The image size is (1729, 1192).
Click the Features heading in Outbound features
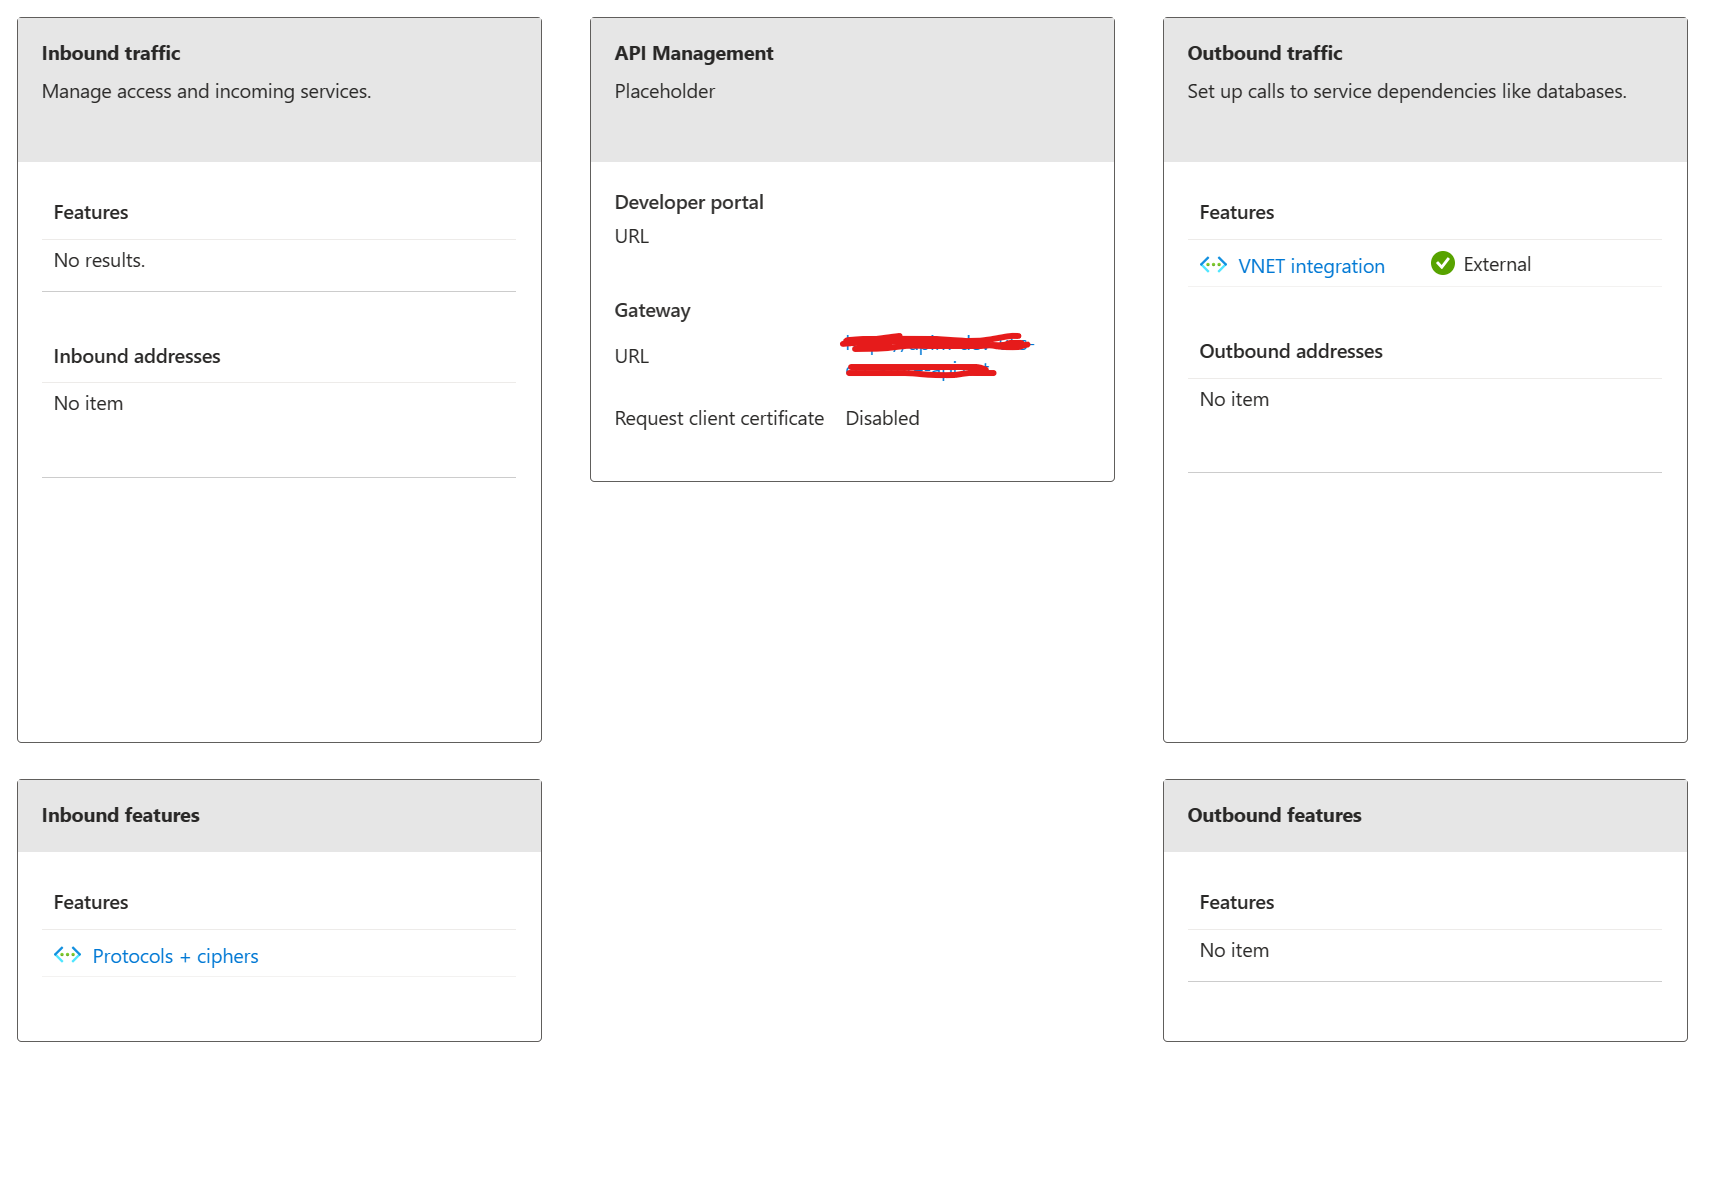(x=1237, y=902)
